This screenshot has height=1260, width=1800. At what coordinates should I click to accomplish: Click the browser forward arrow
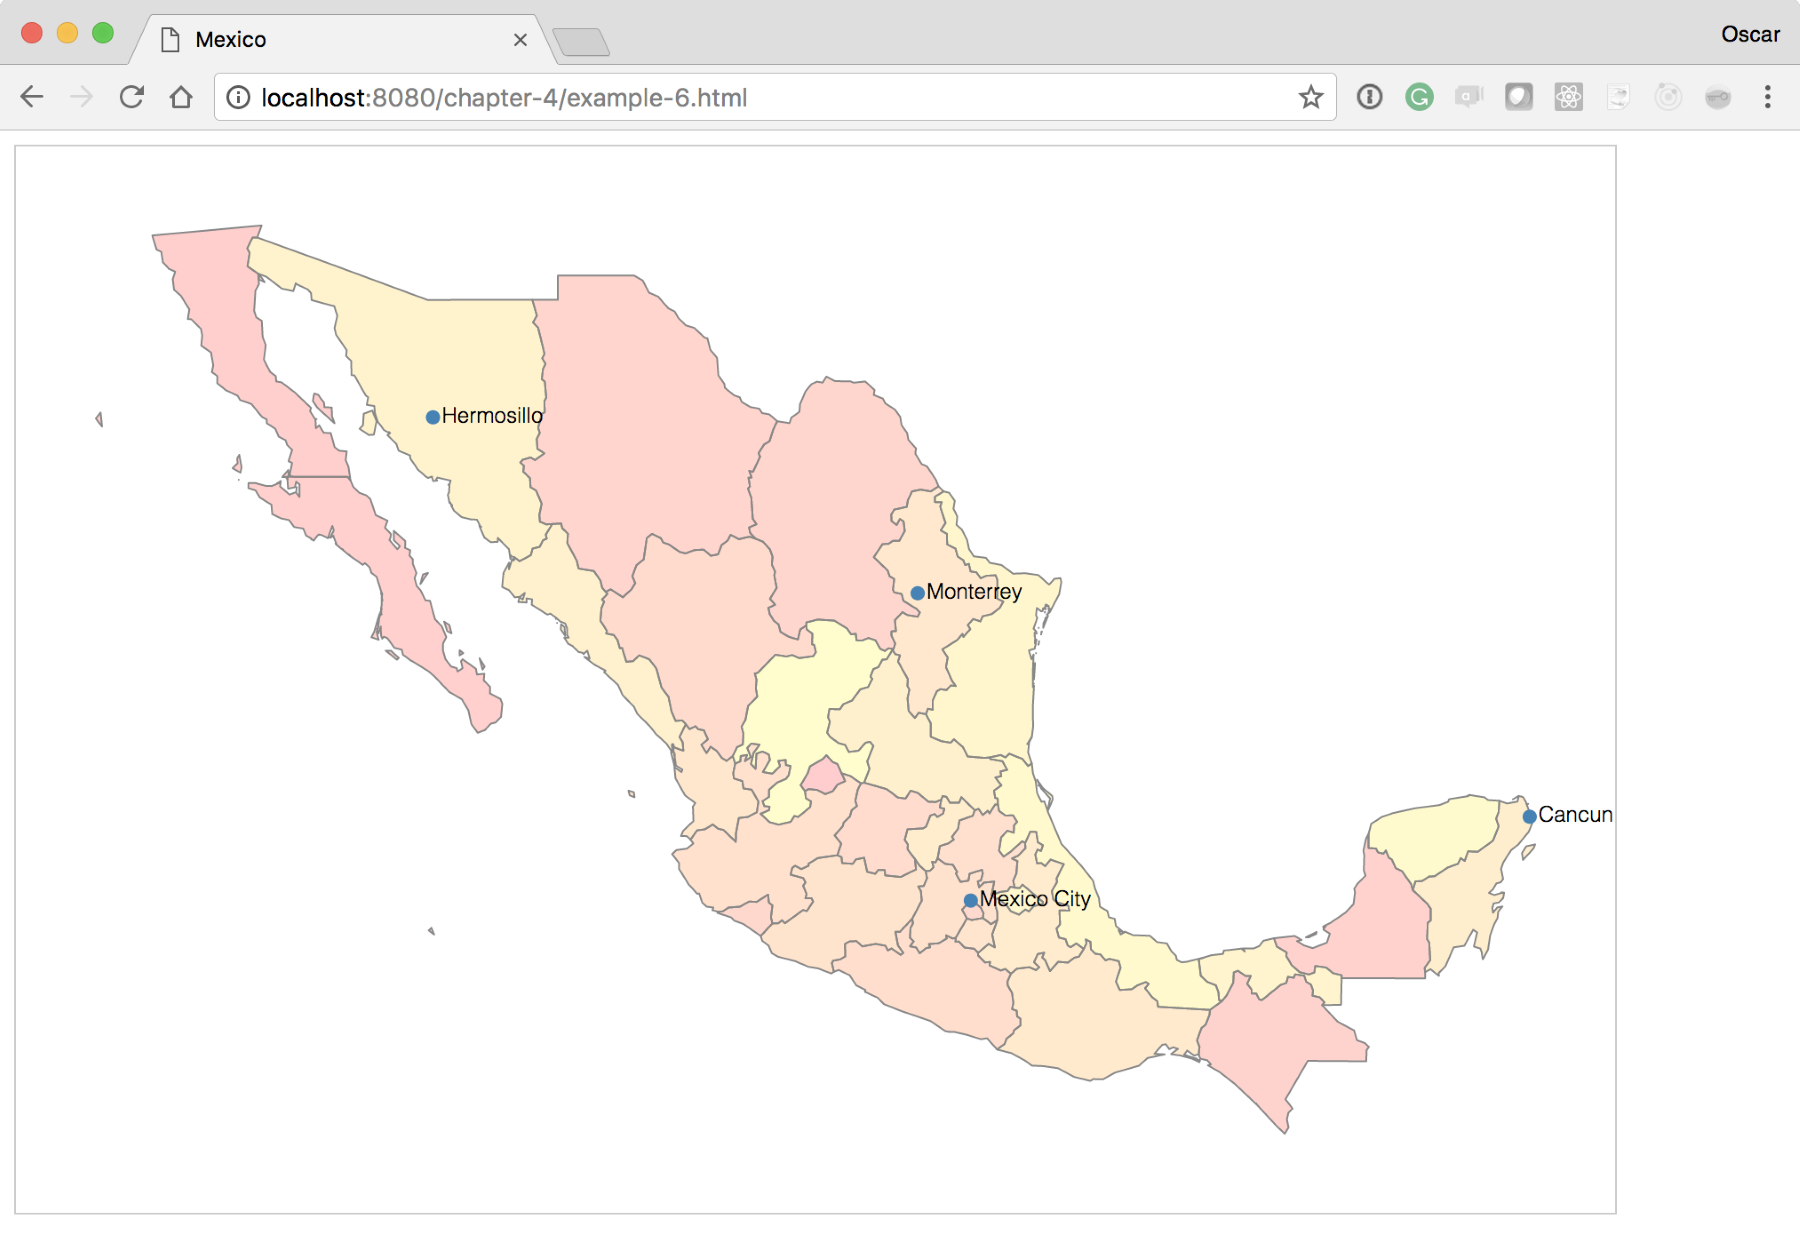click(x=82, y=97)
